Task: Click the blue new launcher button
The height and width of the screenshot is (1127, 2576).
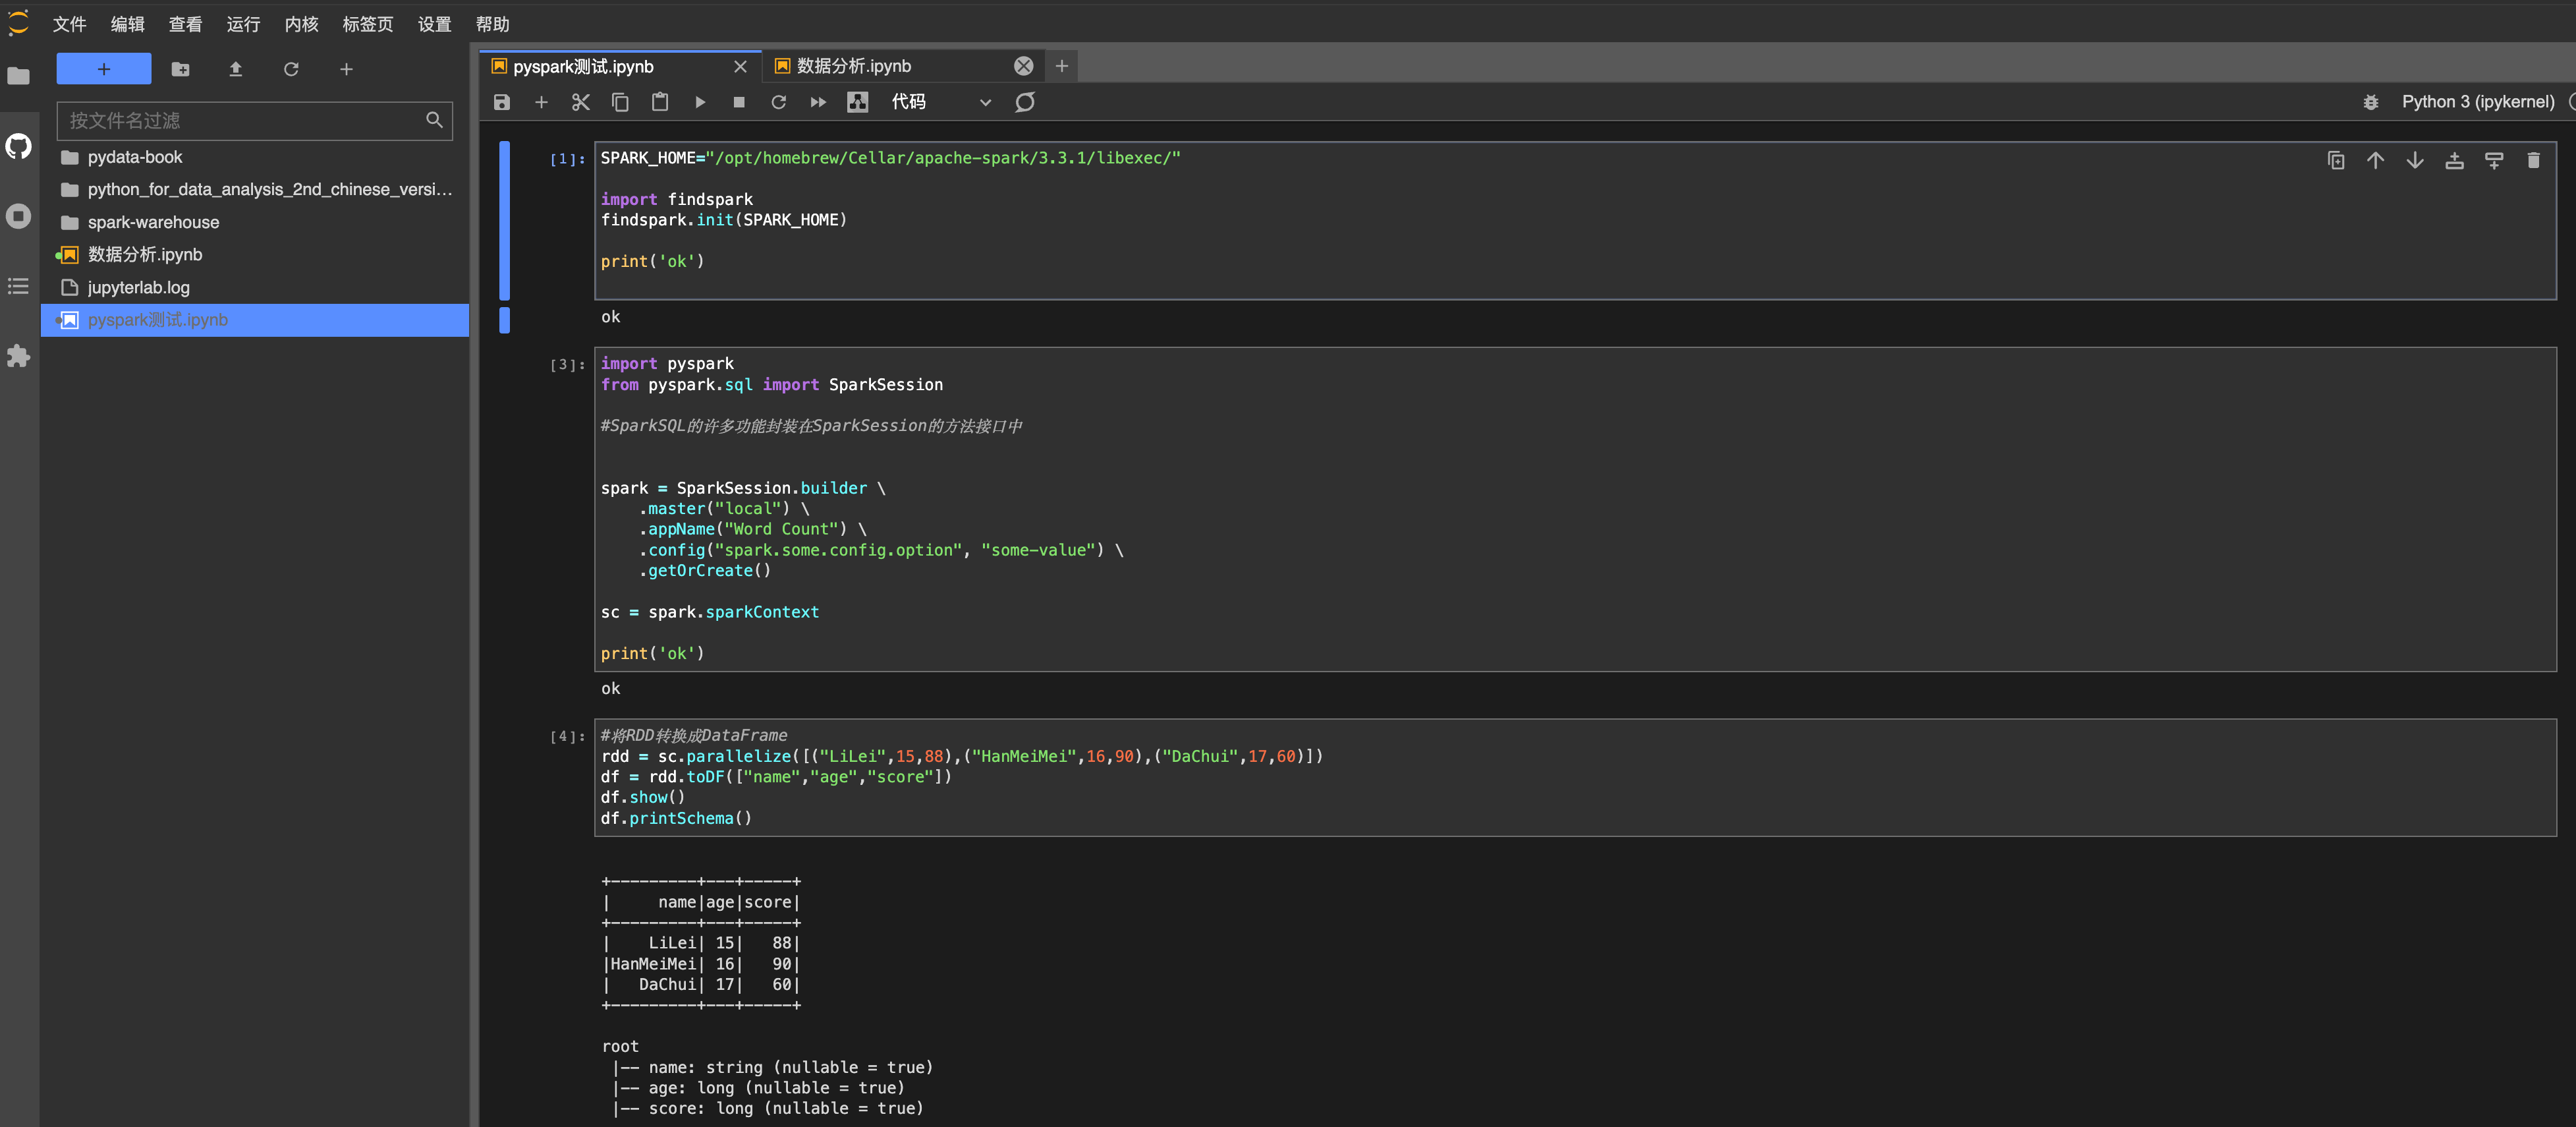Action: (104, 69)
